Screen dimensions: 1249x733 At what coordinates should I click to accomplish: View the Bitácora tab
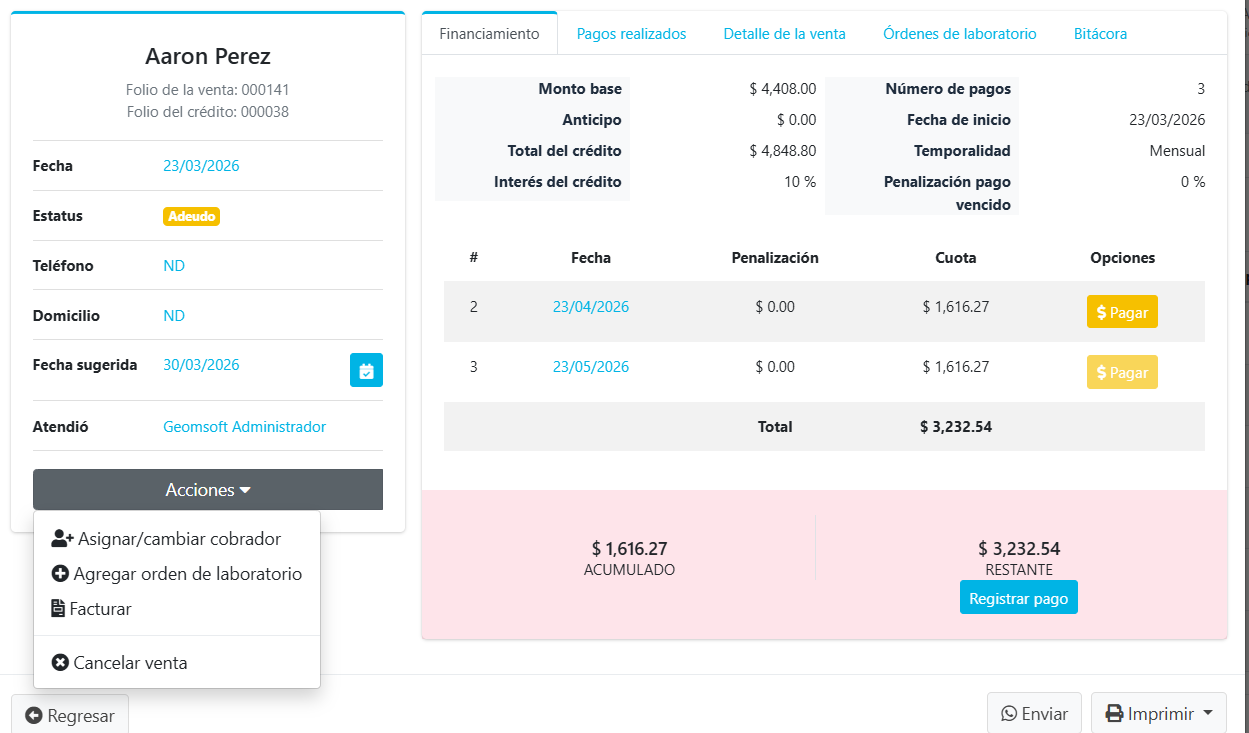(x=1100, y=34)
